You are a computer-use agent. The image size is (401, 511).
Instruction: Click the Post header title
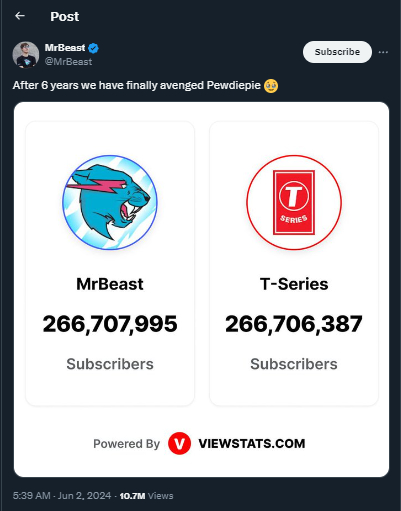[x=65, y=16]
